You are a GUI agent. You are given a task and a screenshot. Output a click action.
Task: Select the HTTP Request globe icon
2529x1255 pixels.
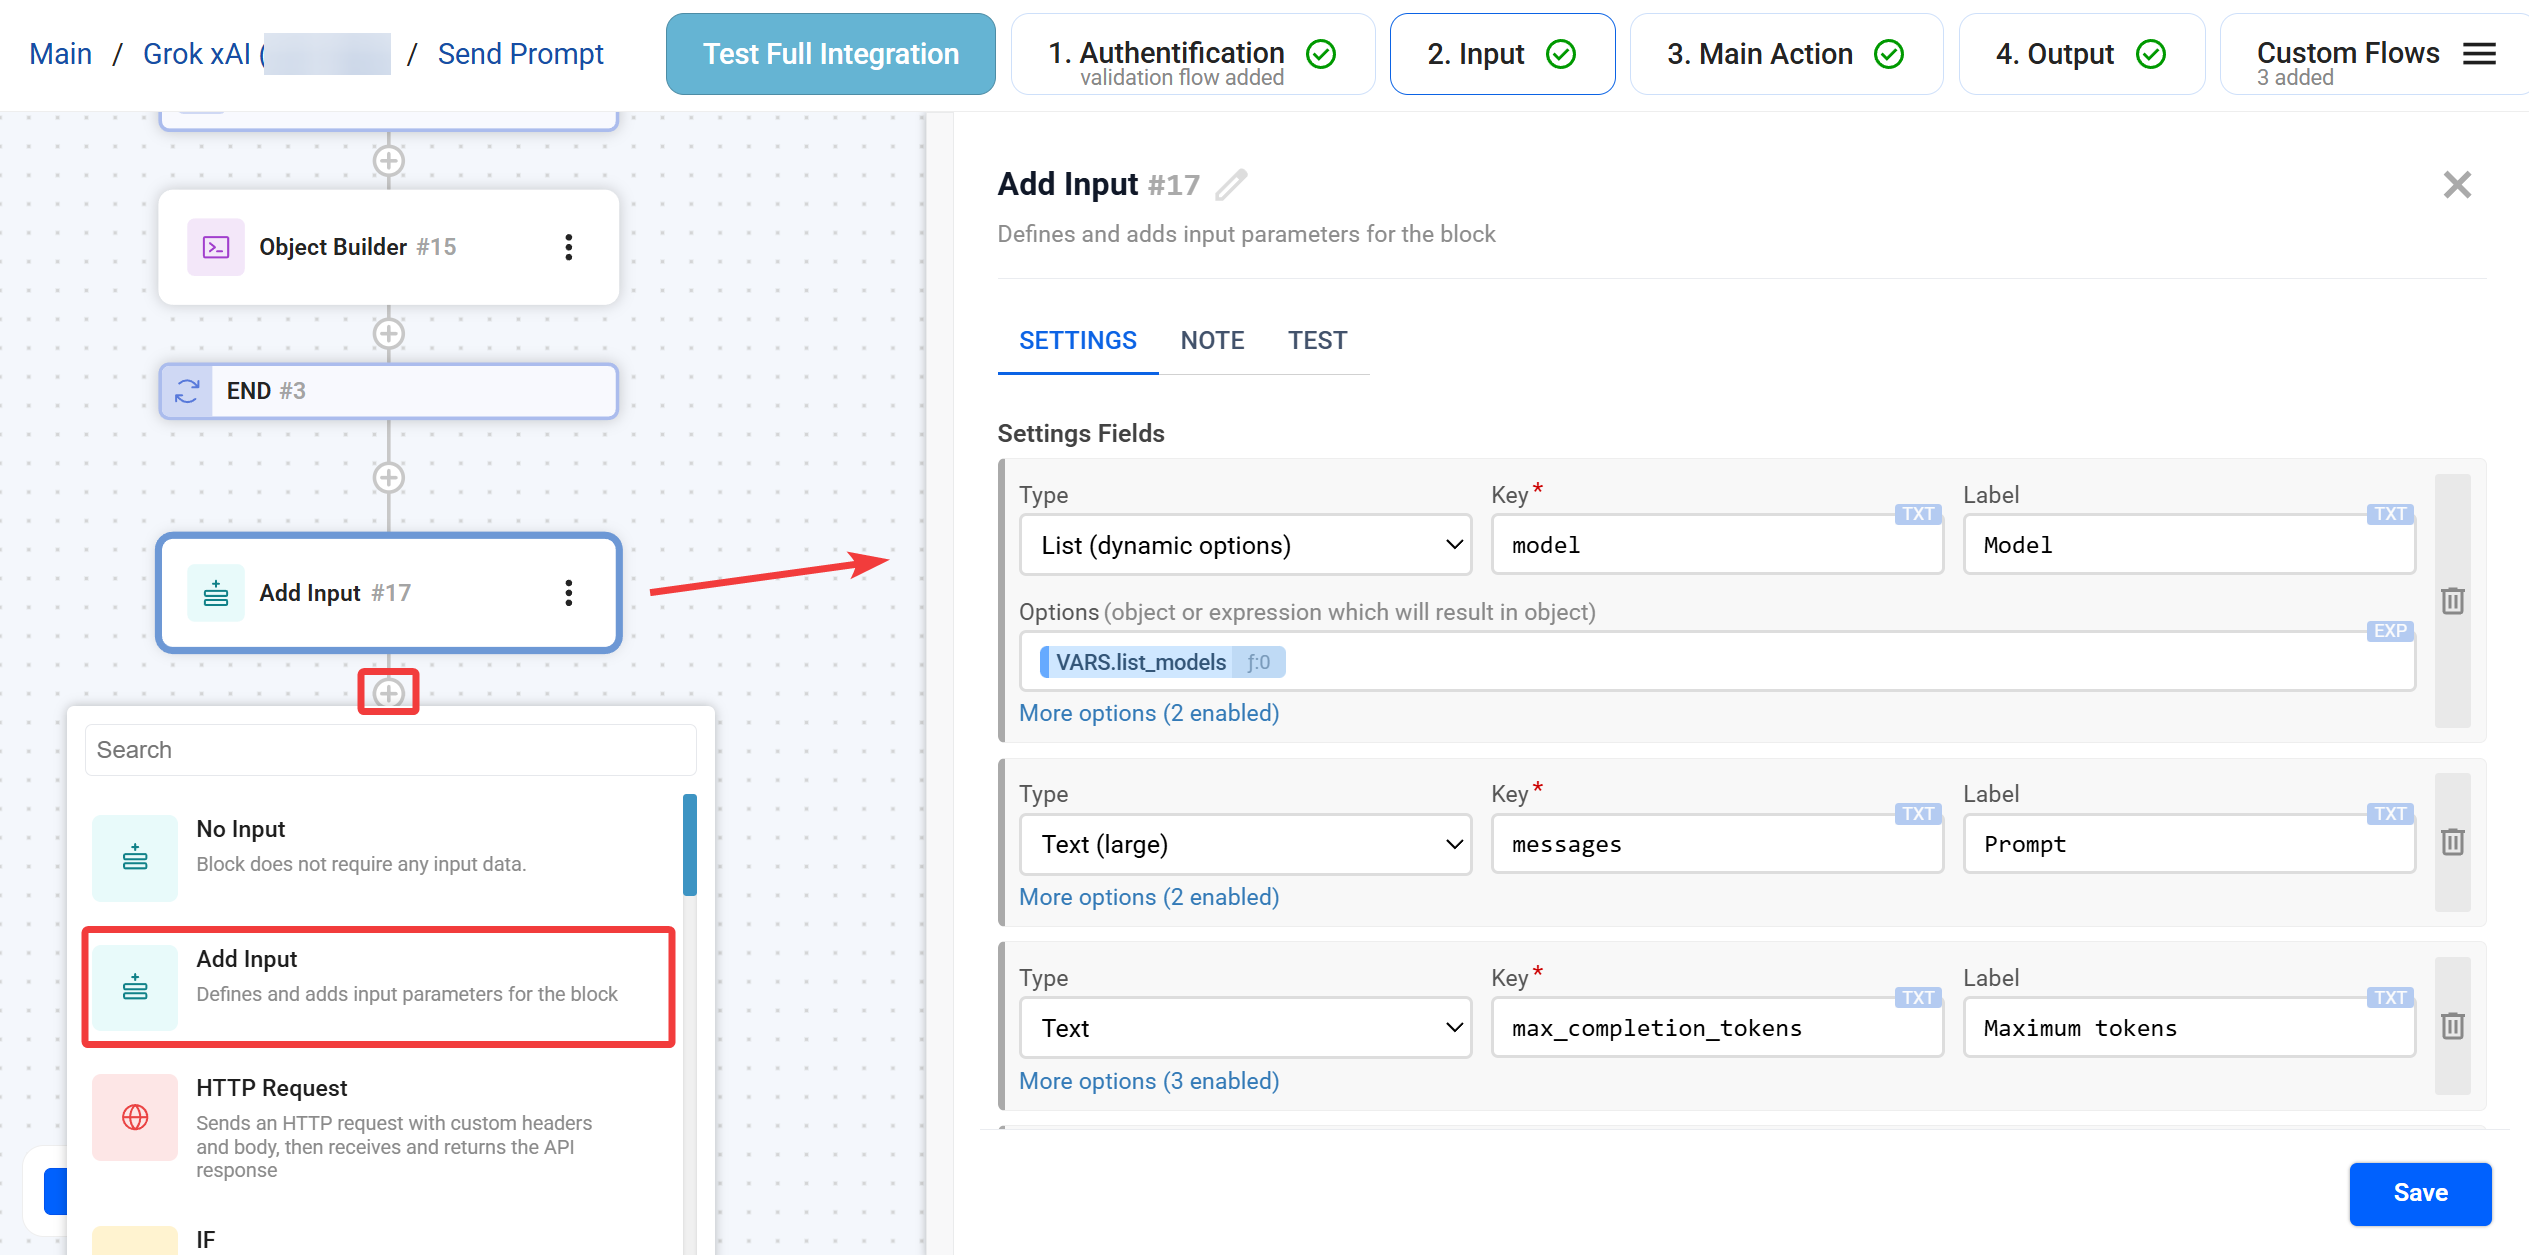point(135,1117)
